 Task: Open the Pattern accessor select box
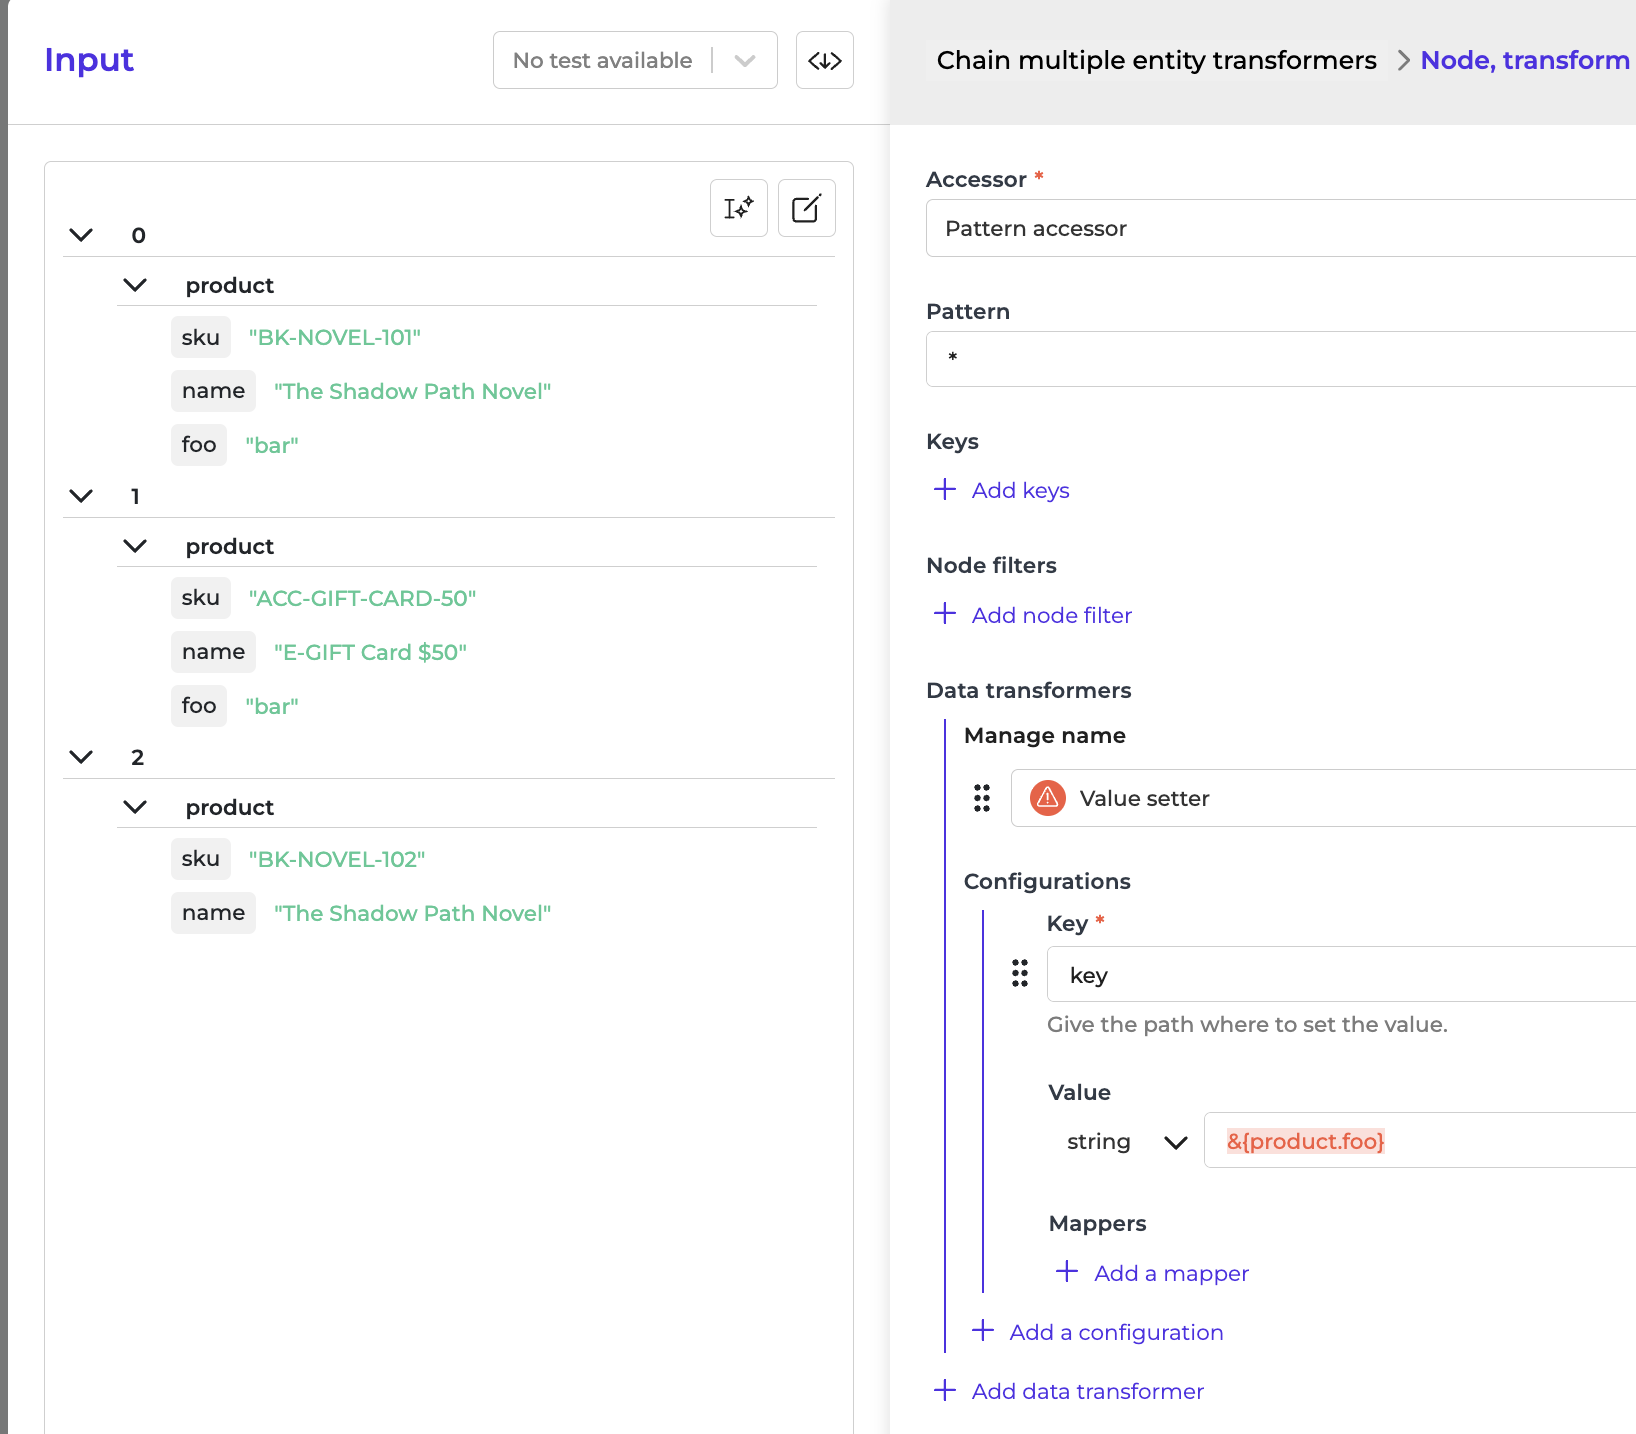click(x=1280, y=229)
